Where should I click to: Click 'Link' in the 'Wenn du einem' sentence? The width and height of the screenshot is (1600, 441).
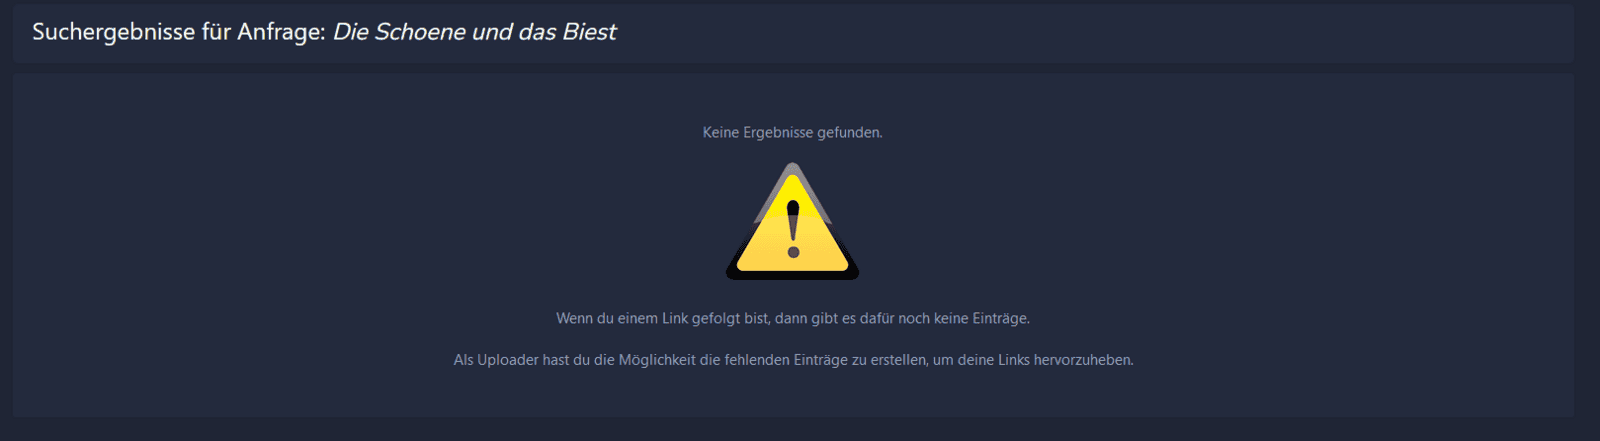(675, 318)
